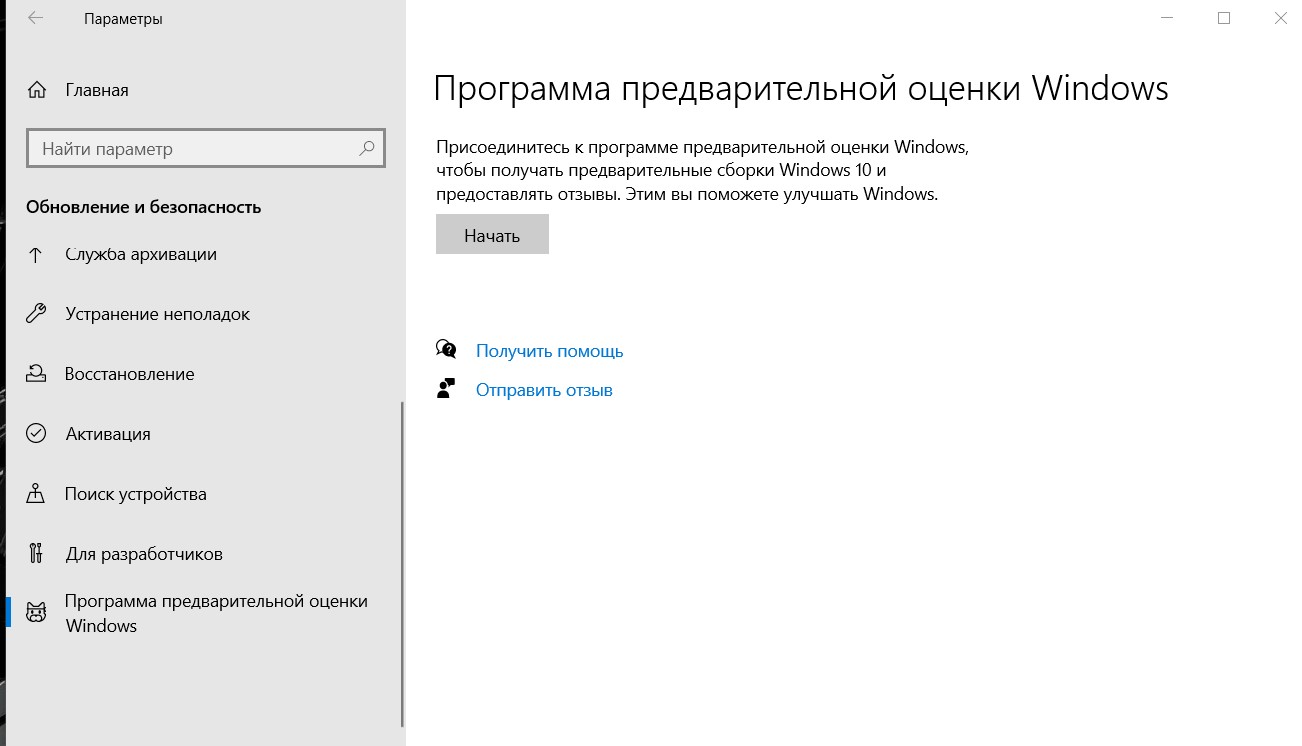The width and height of the screenshot is (1302, 746).
Task: Click the Обновление и безопасность heading
Action: point(143,207)
